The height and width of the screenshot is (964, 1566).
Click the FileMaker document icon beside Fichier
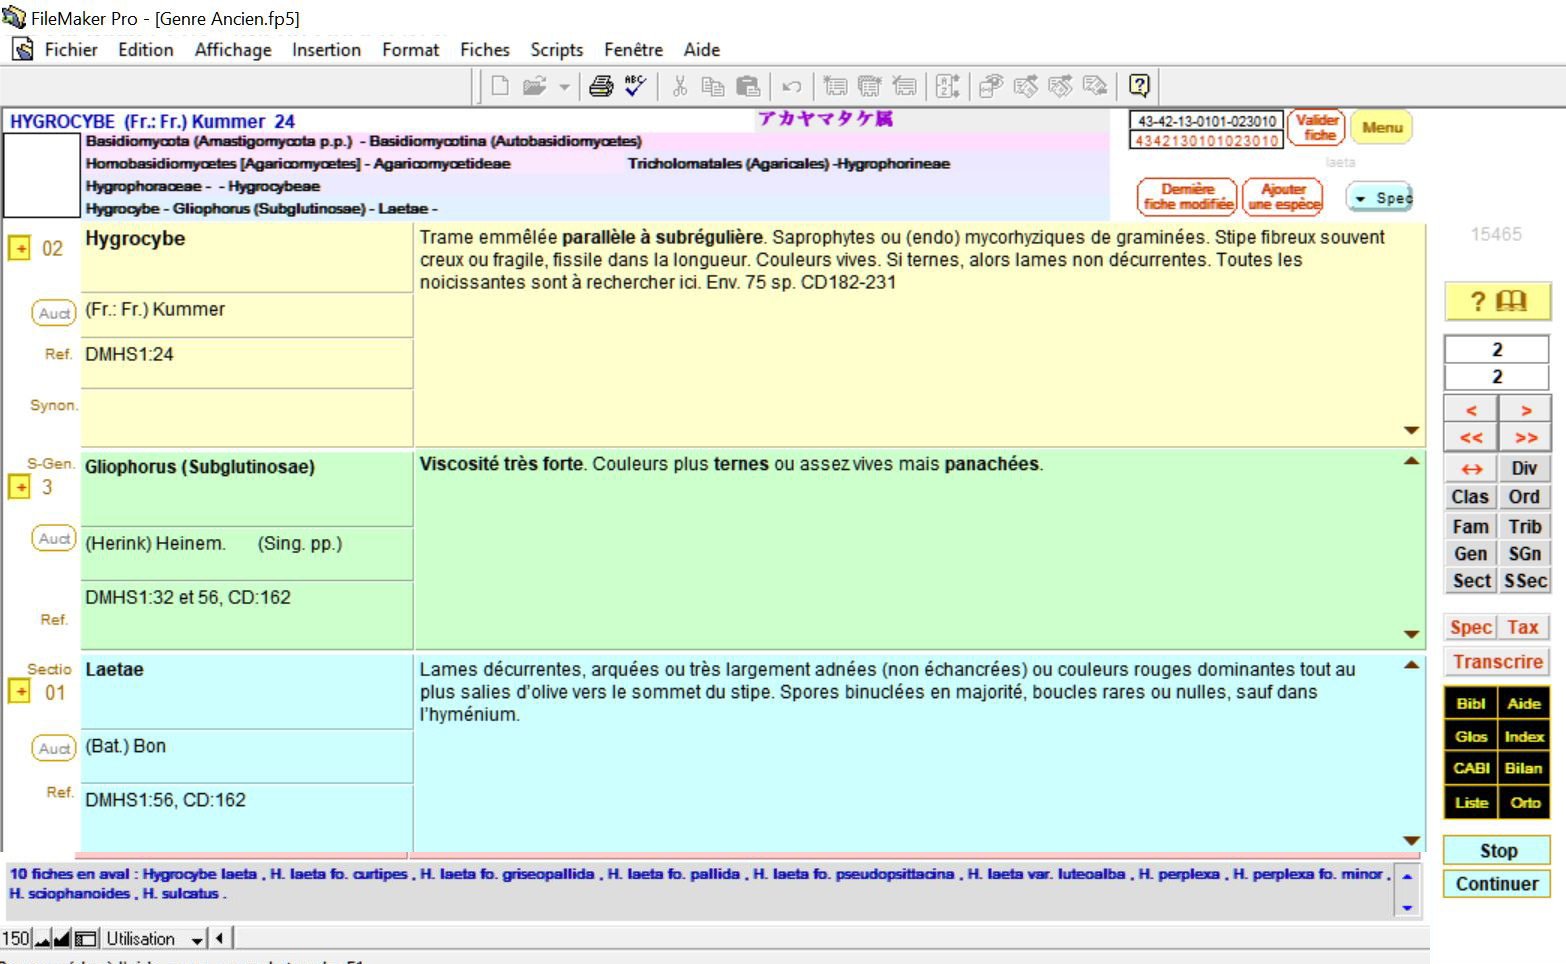coord(23,49)
